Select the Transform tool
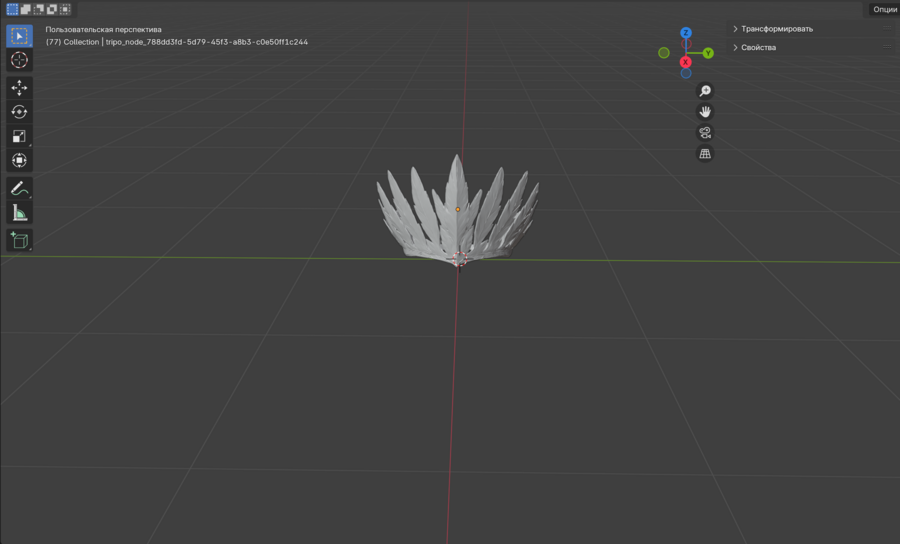The image size is (900, 544). [x=19, y=160]
